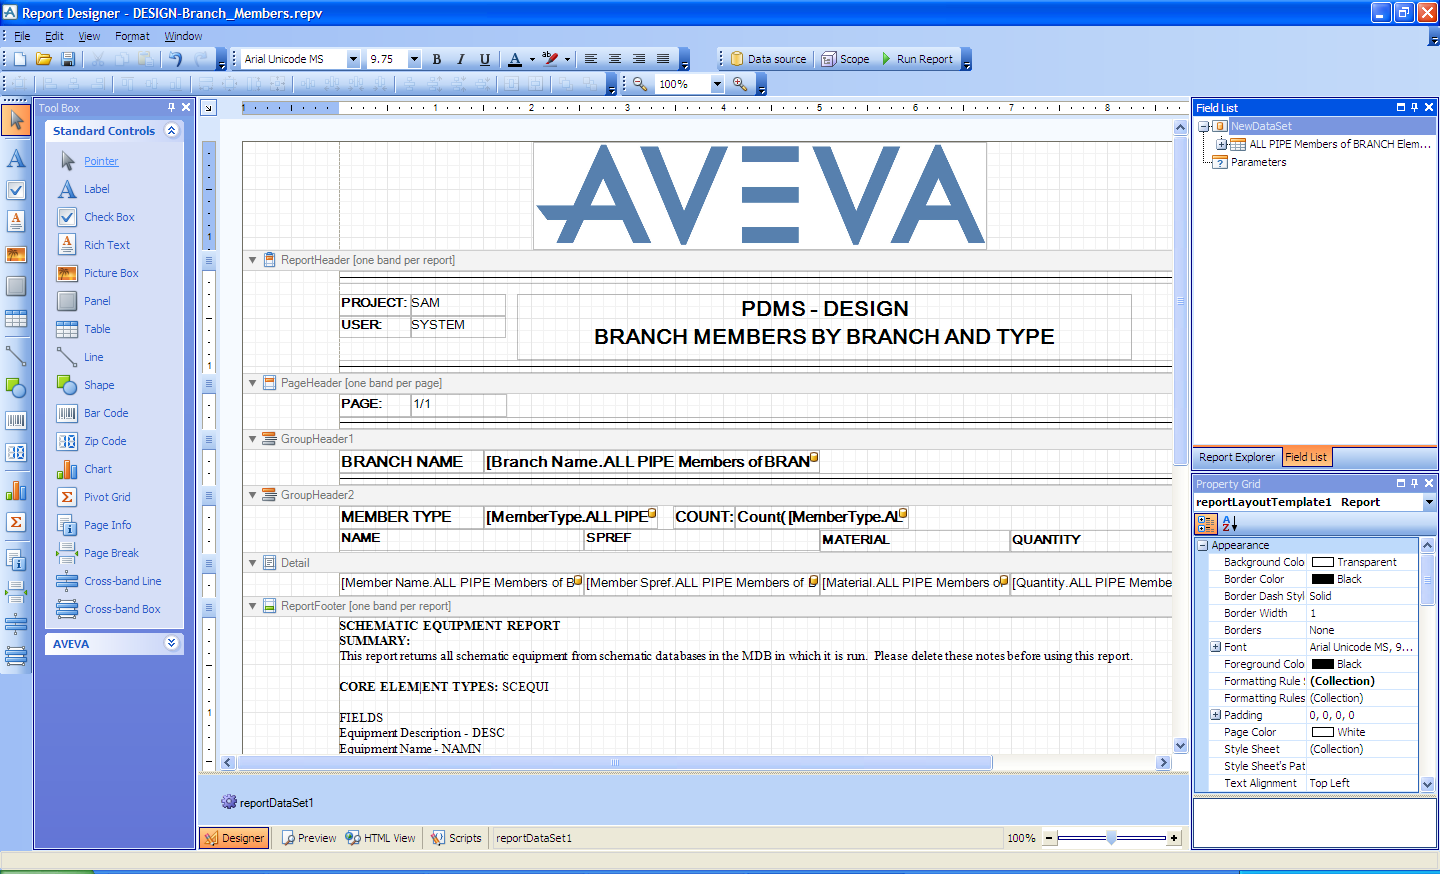Sort Property Grid alphabetically
The image size is (1440, 874).
pos(1230,523)
